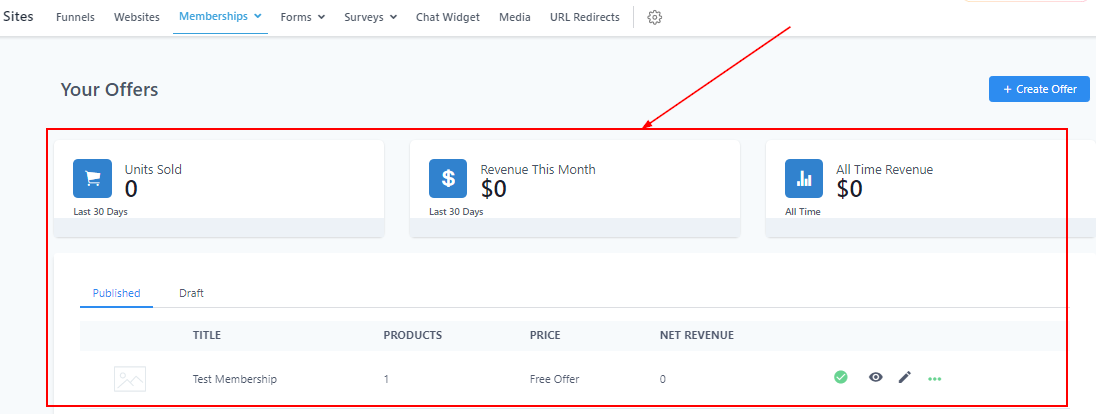The image size is (1096, 414).
Task: Click the Revenue This Month dollar icon
Action: click(448, 178)
